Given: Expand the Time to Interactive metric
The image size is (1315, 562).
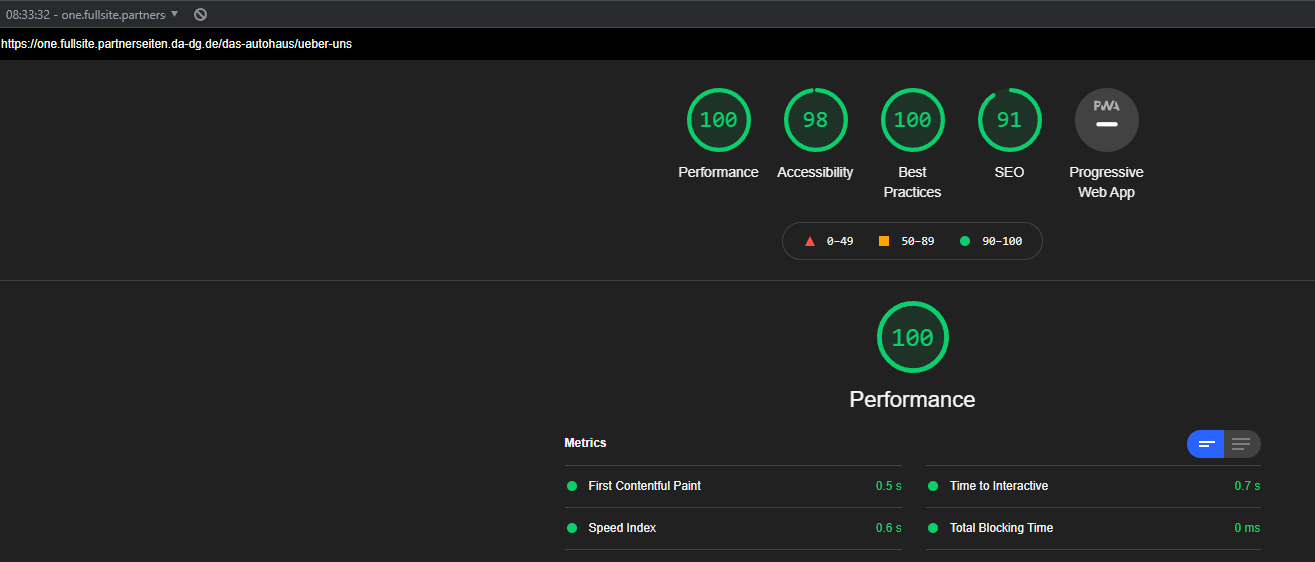Looking at the screenshot, I should (x=998, y=486).
